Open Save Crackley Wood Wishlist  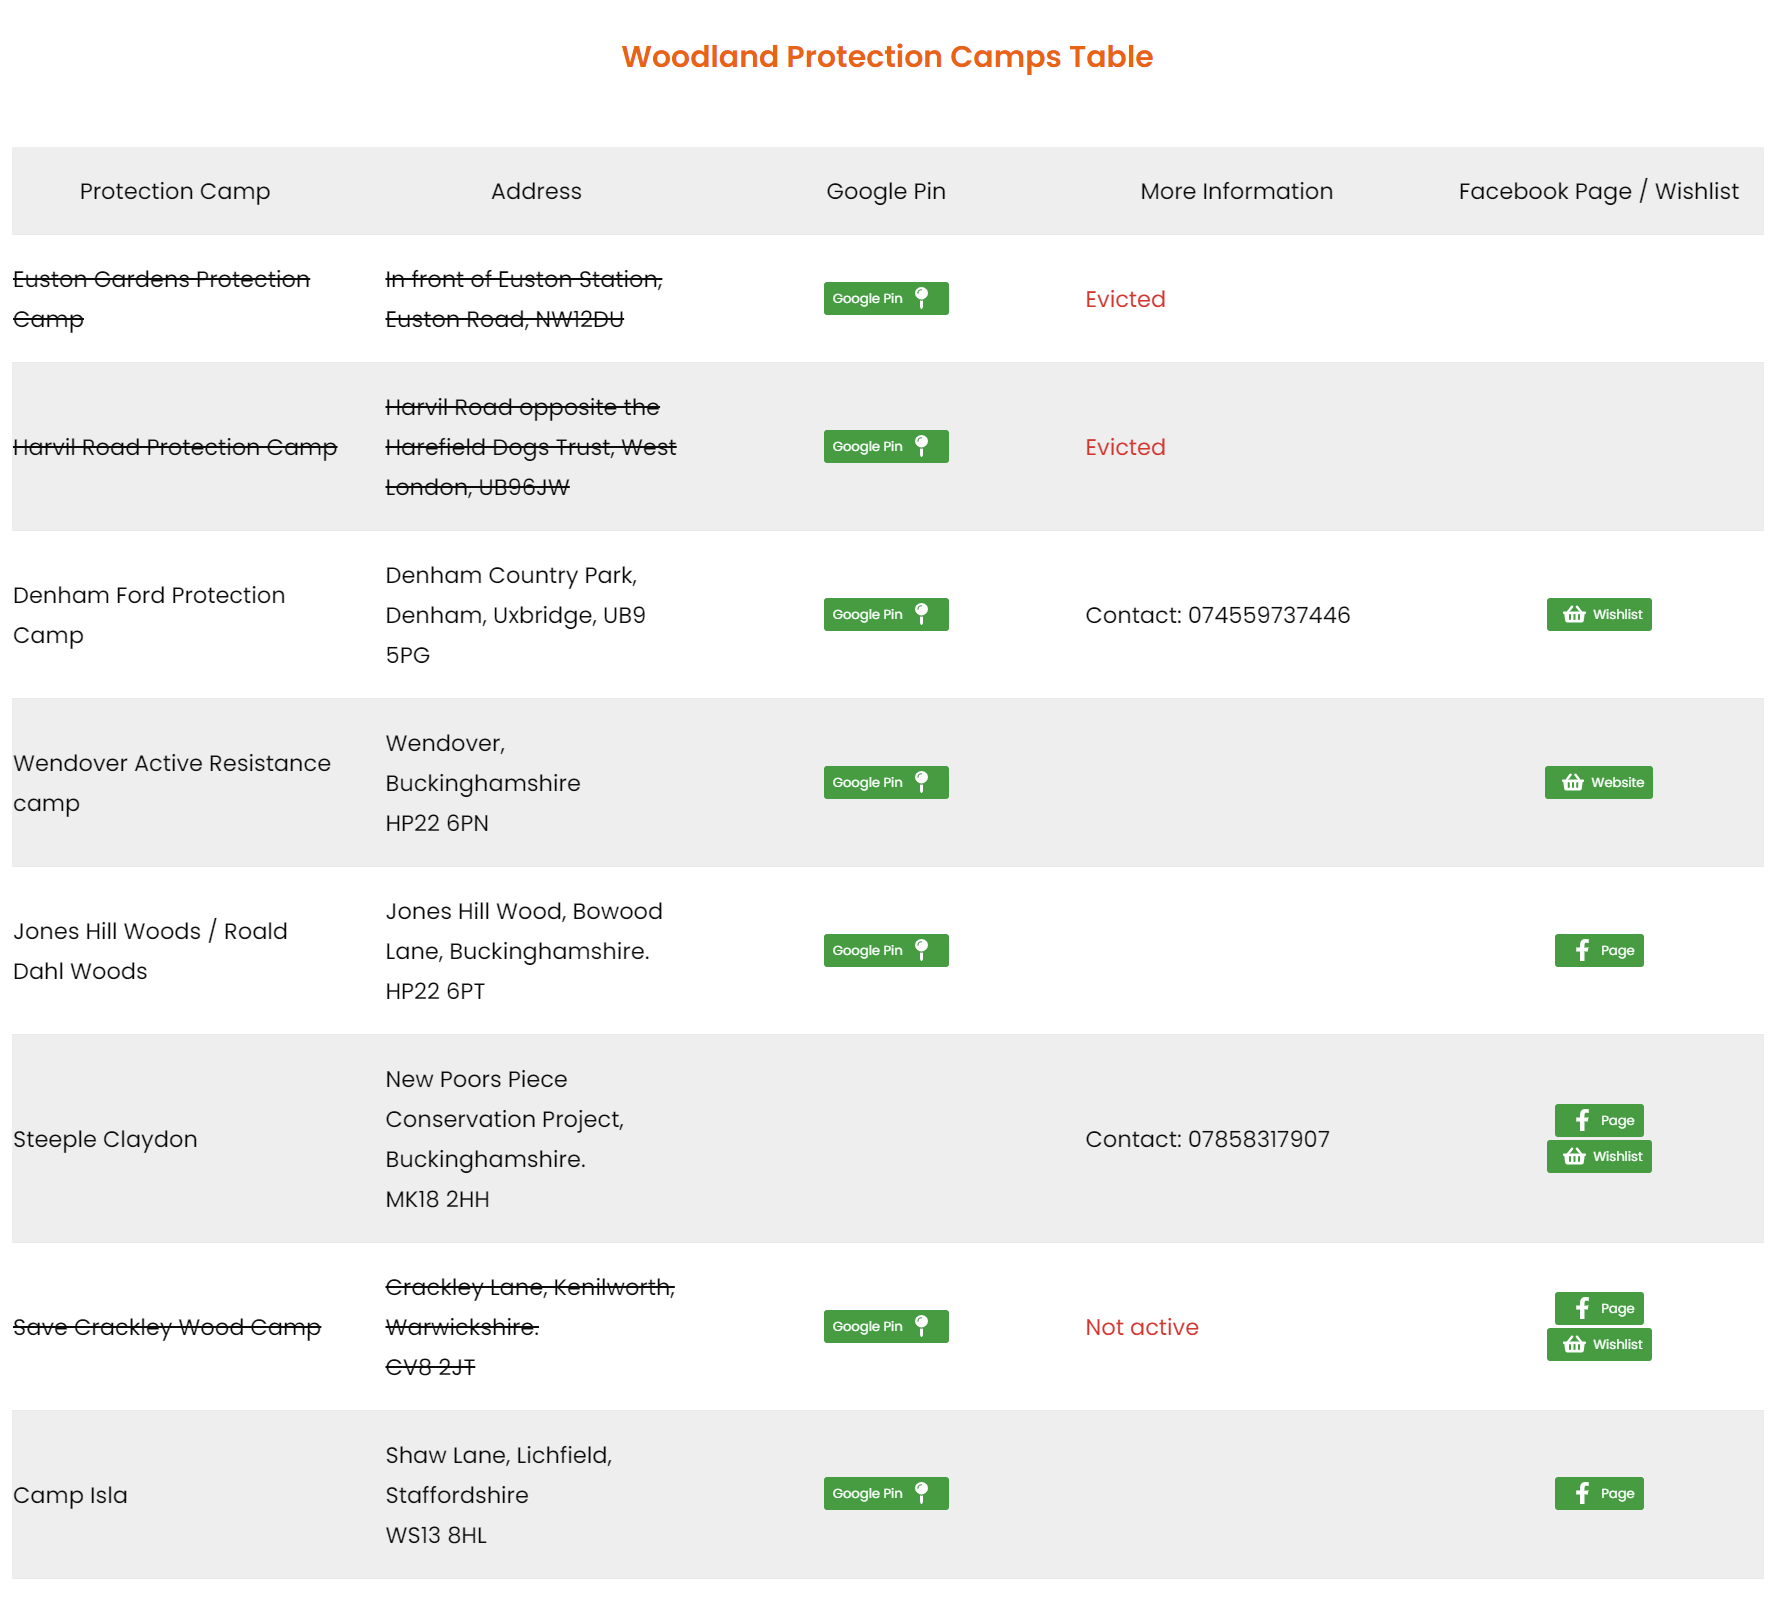pos(1598,1345)
